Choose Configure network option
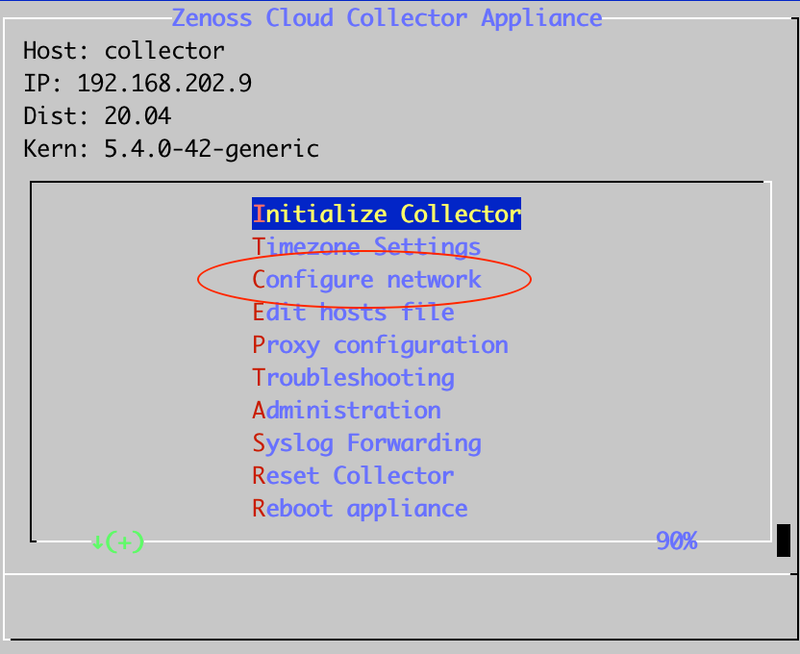 click(x=366, y=280)
